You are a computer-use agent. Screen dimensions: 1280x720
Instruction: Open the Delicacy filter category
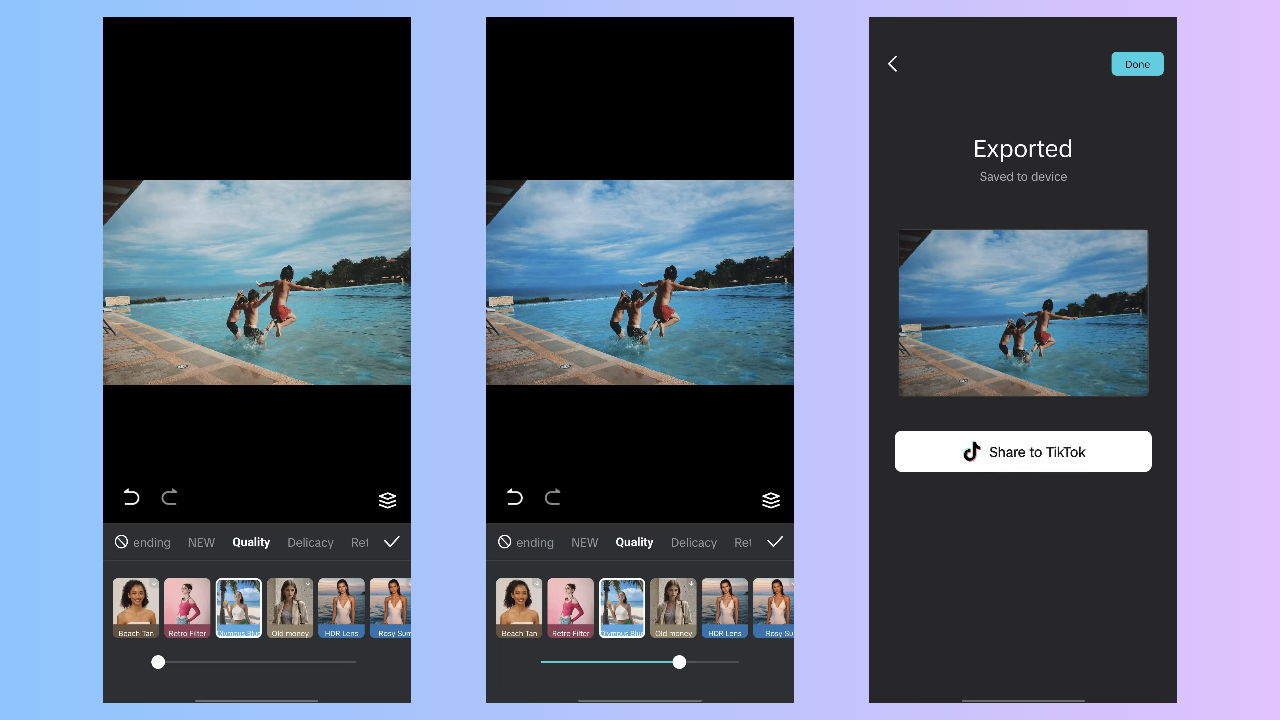click(310, 542)
